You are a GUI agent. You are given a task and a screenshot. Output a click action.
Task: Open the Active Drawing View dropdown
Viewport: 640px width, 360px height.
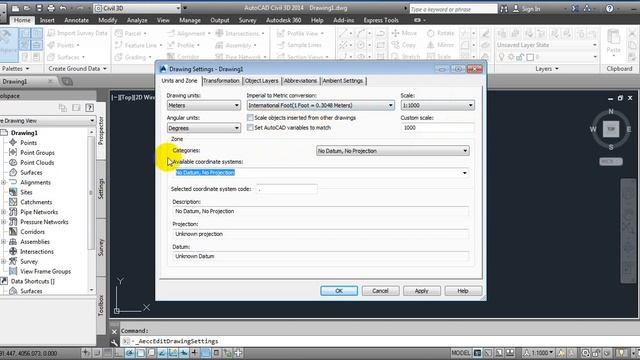pos(48,121)
